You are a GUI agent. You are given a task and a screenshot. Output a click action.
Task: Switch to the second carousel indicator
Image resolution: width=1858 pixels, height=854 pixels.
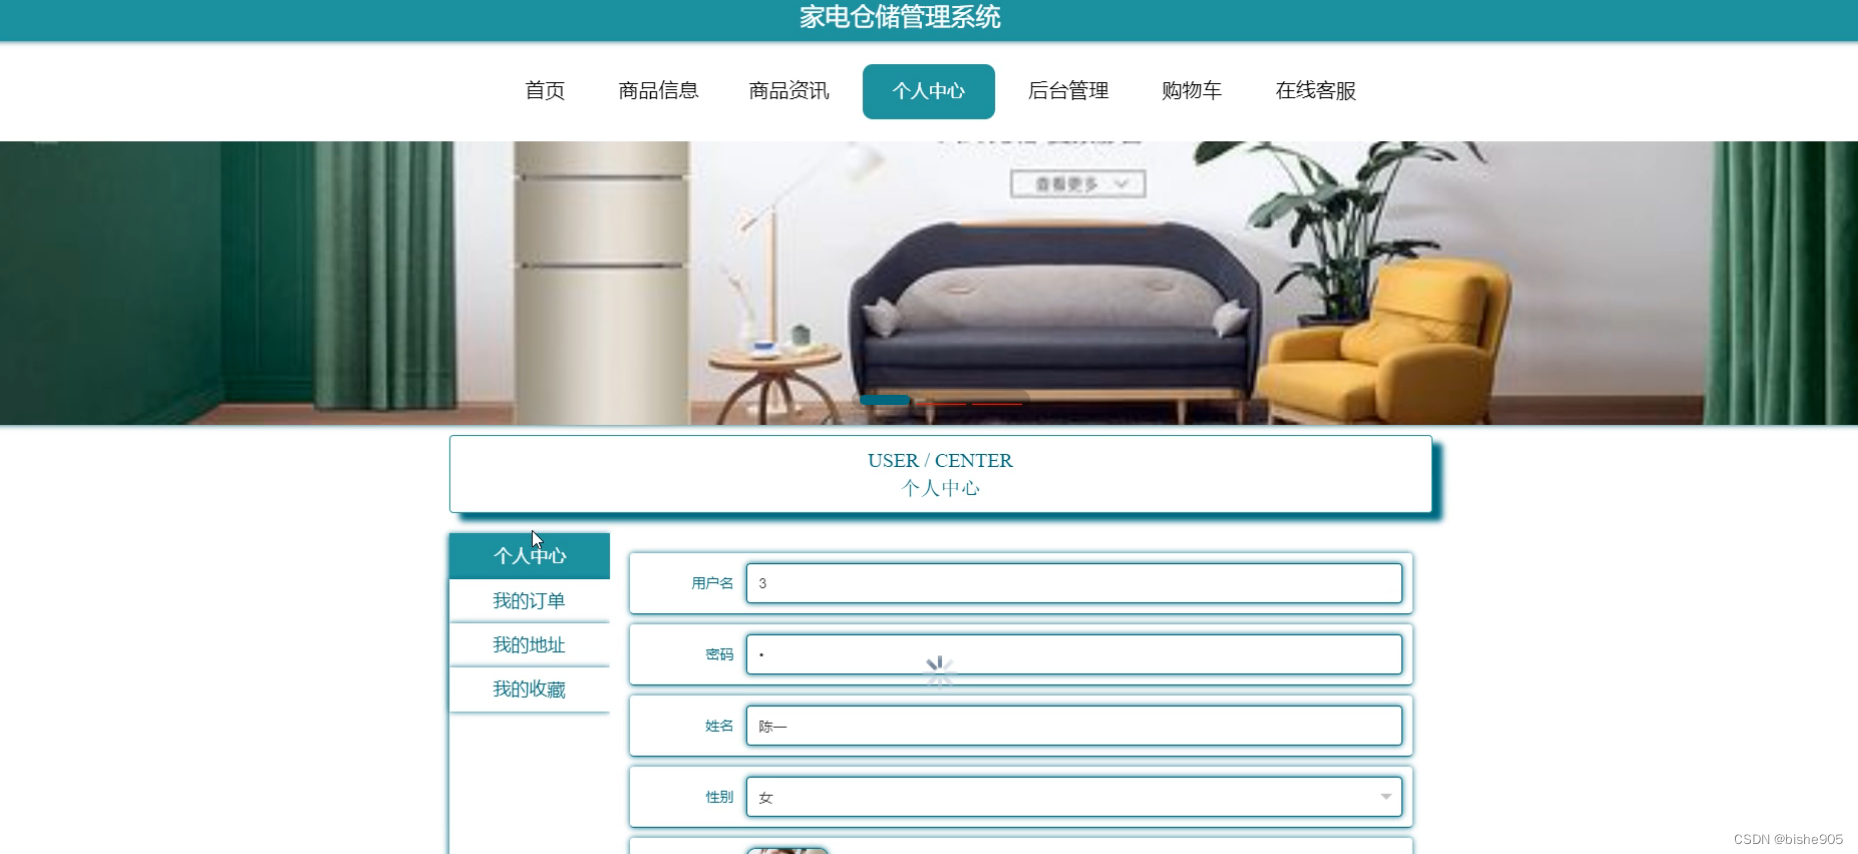941,403
